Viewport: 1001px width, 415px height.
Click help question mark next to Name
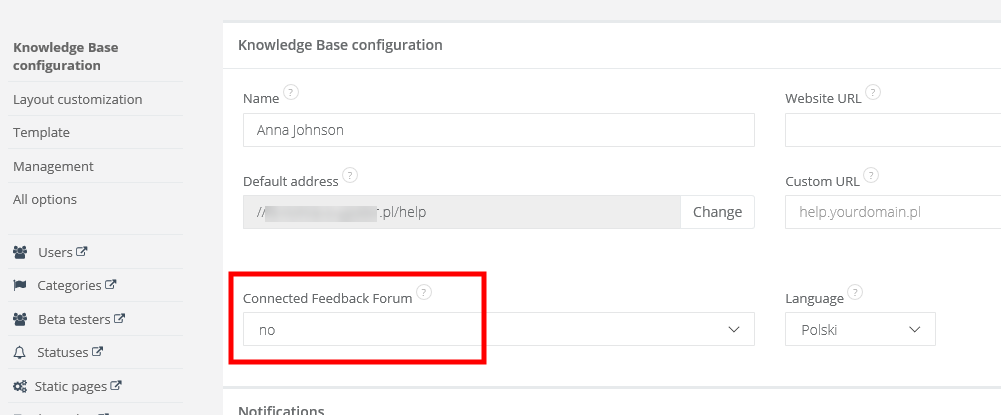point(291,92)
